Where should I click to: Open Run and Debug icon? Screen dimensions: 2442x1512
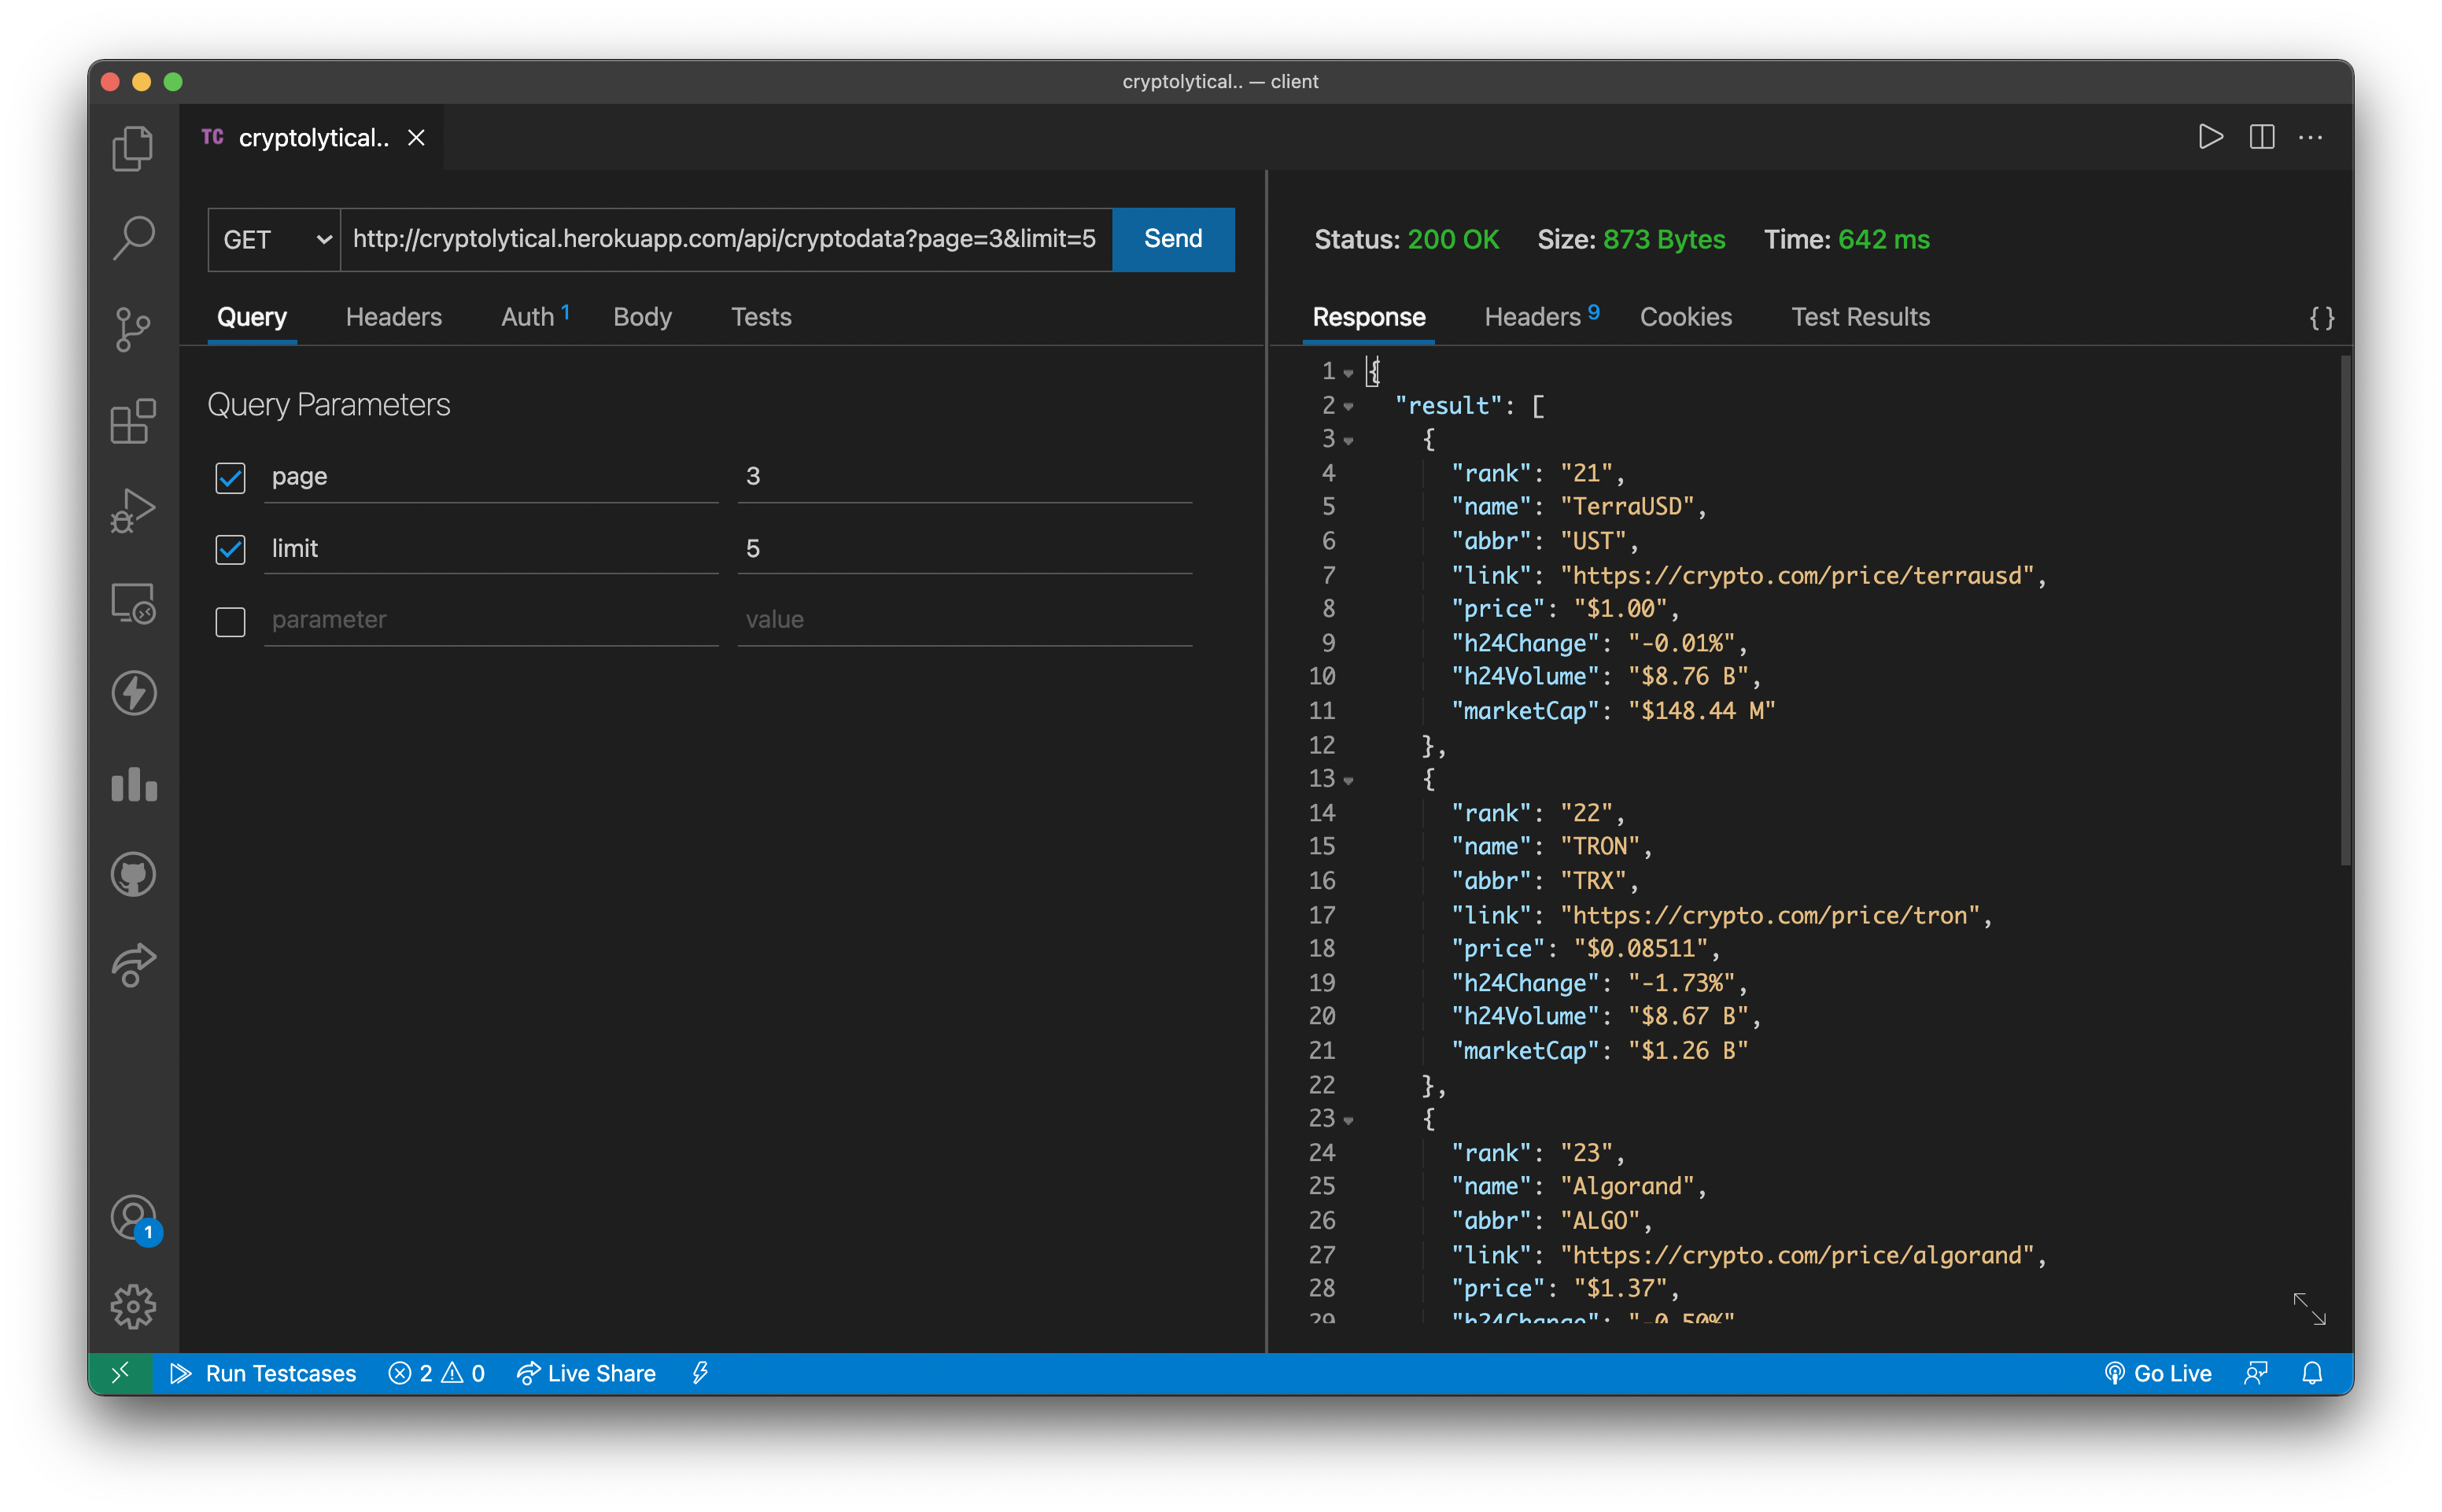point(133,512)
